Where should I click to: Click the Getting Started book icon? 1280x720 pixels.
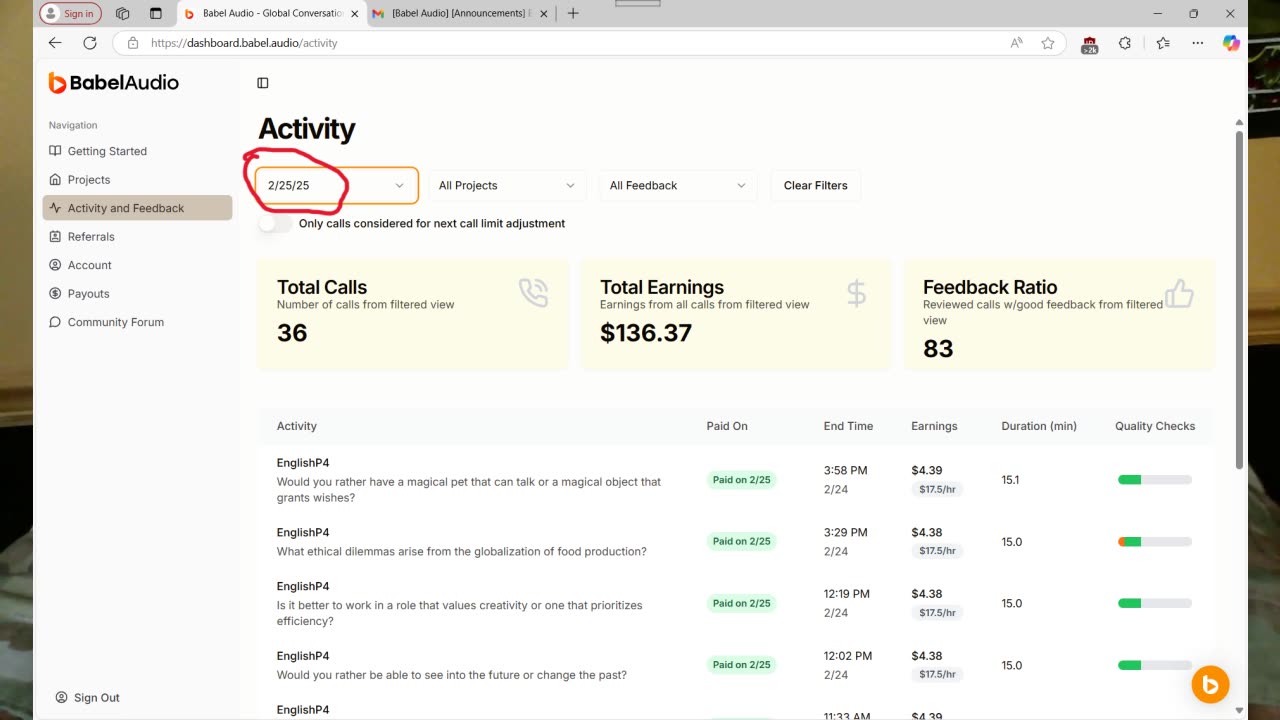pyautogui.click(x=55, y=151)
